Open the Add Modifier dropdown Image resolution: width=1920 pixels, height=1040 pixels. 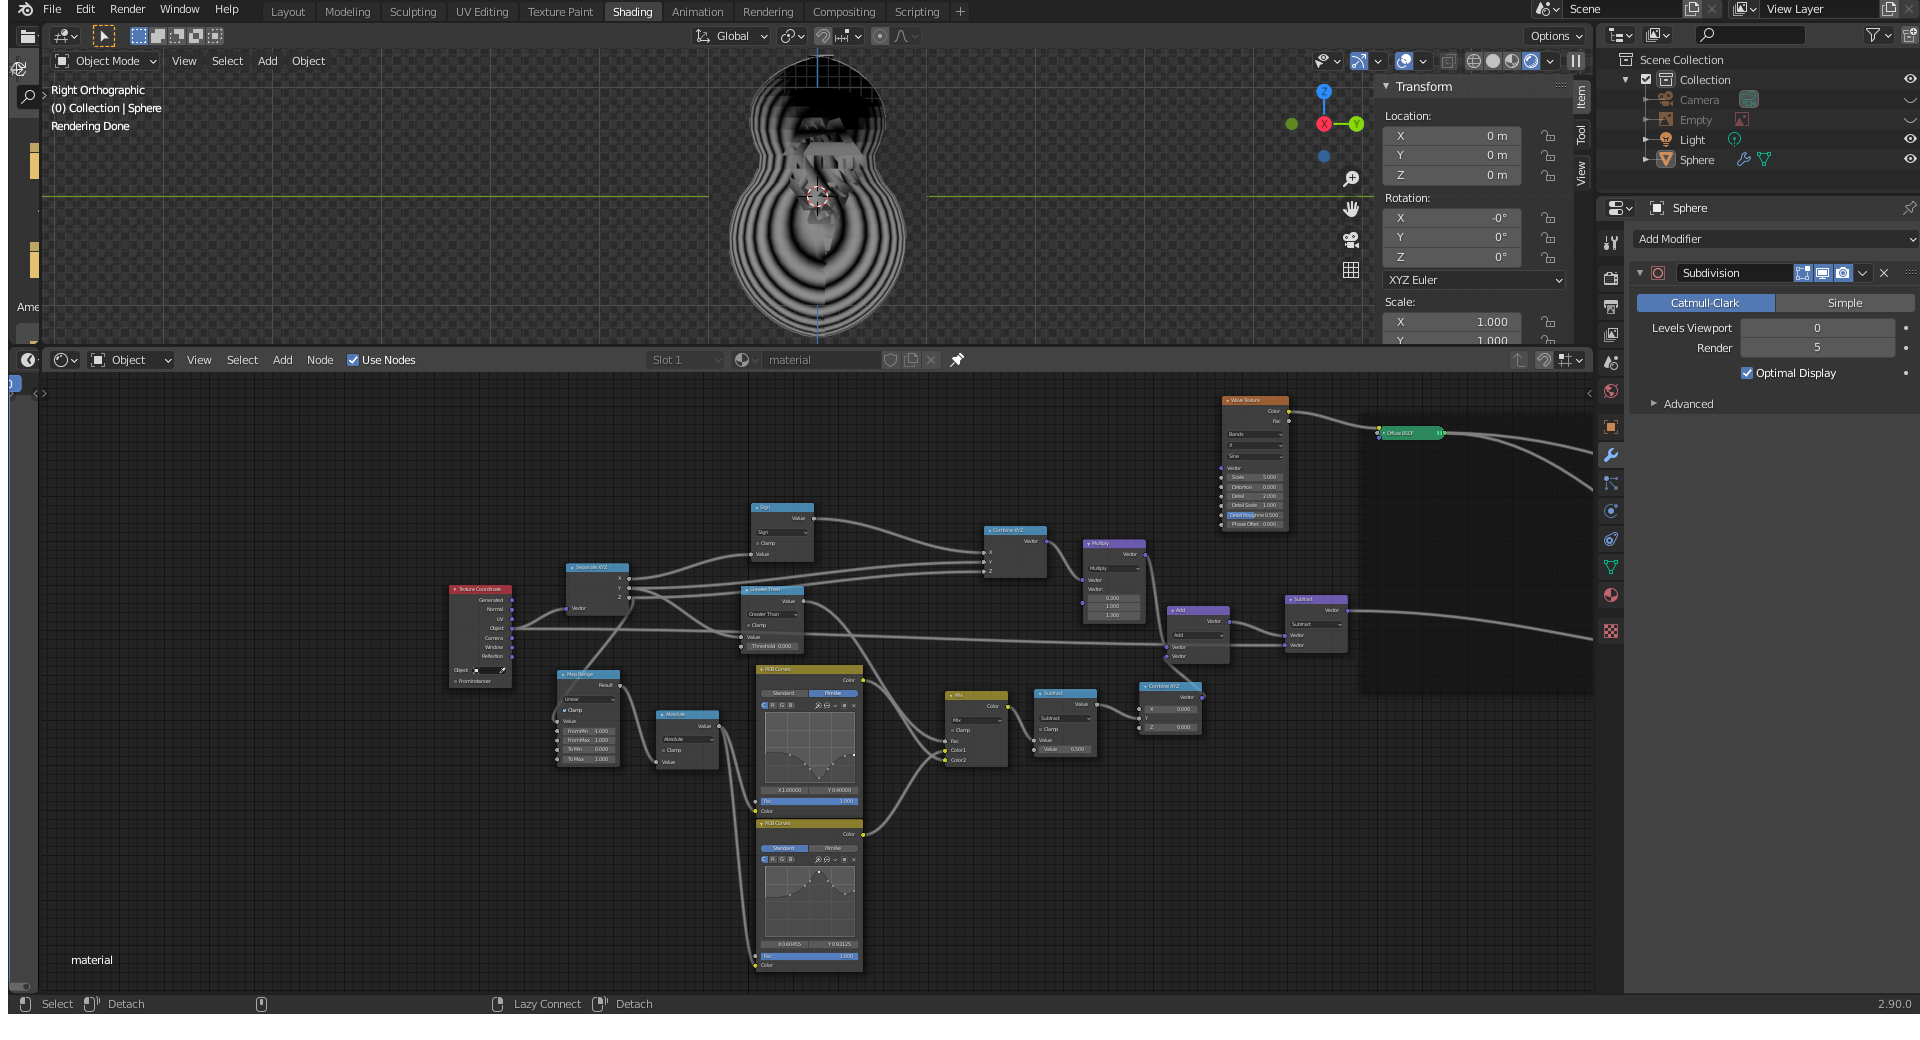pos(1775,239)
